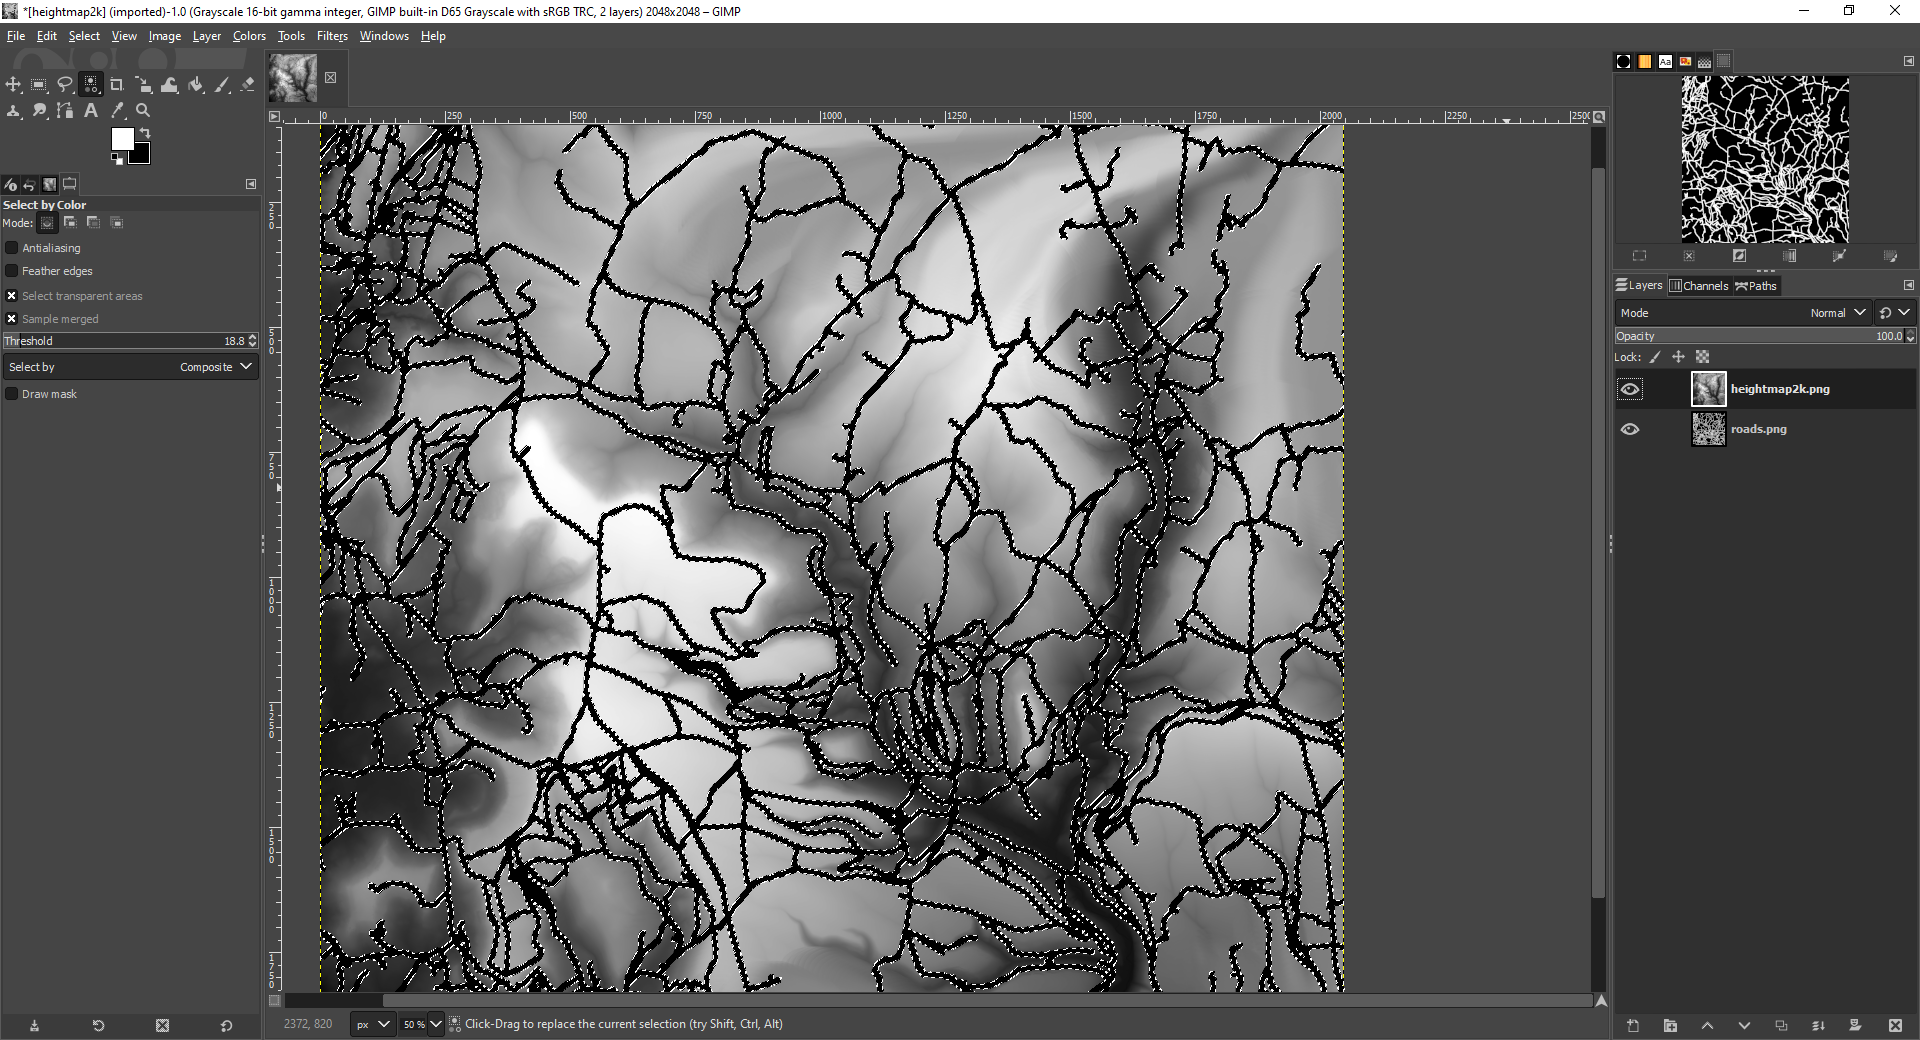Set mode to replace current selection
1920x1040 pixels.
[47, 222]
